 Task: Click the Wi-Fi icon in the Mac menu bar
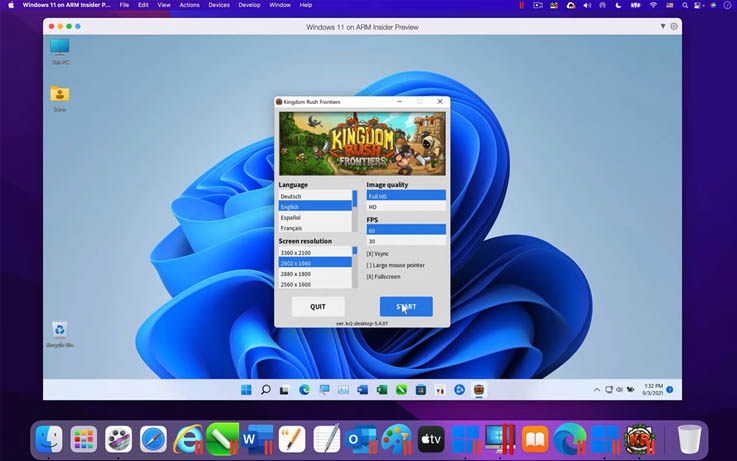(x=653, y=5)
